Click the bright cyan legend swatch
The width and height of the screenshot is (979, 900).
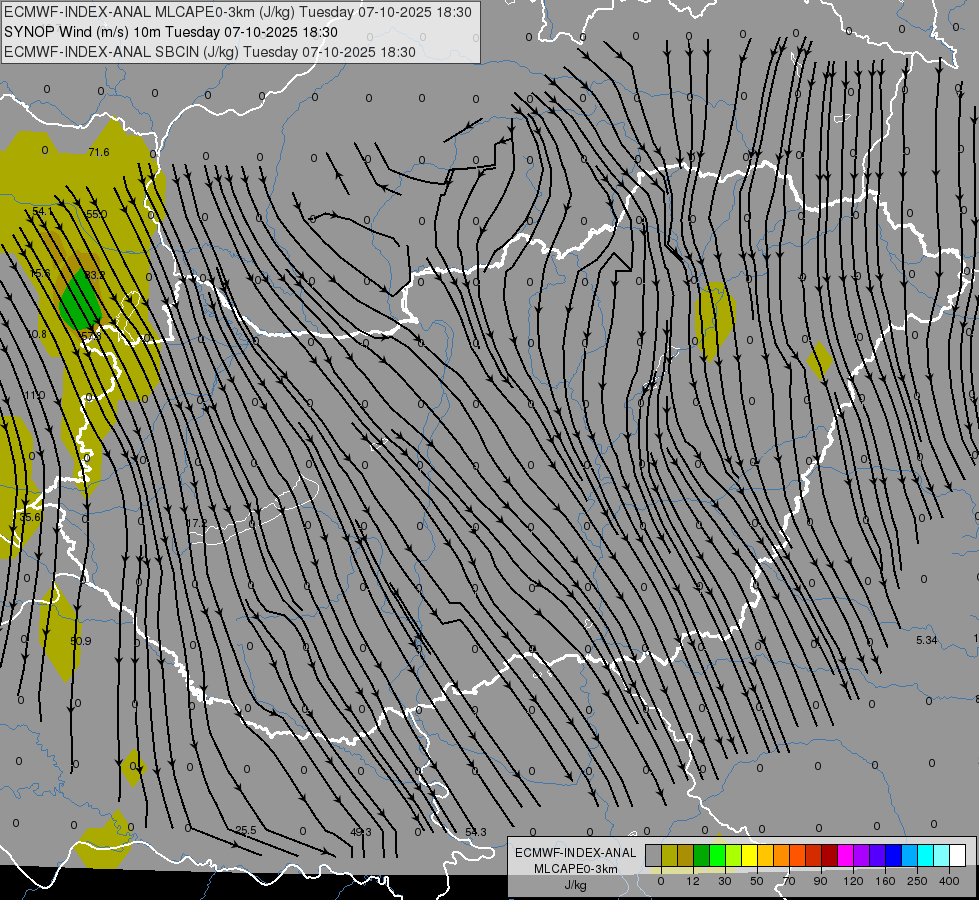coord(925,855)
